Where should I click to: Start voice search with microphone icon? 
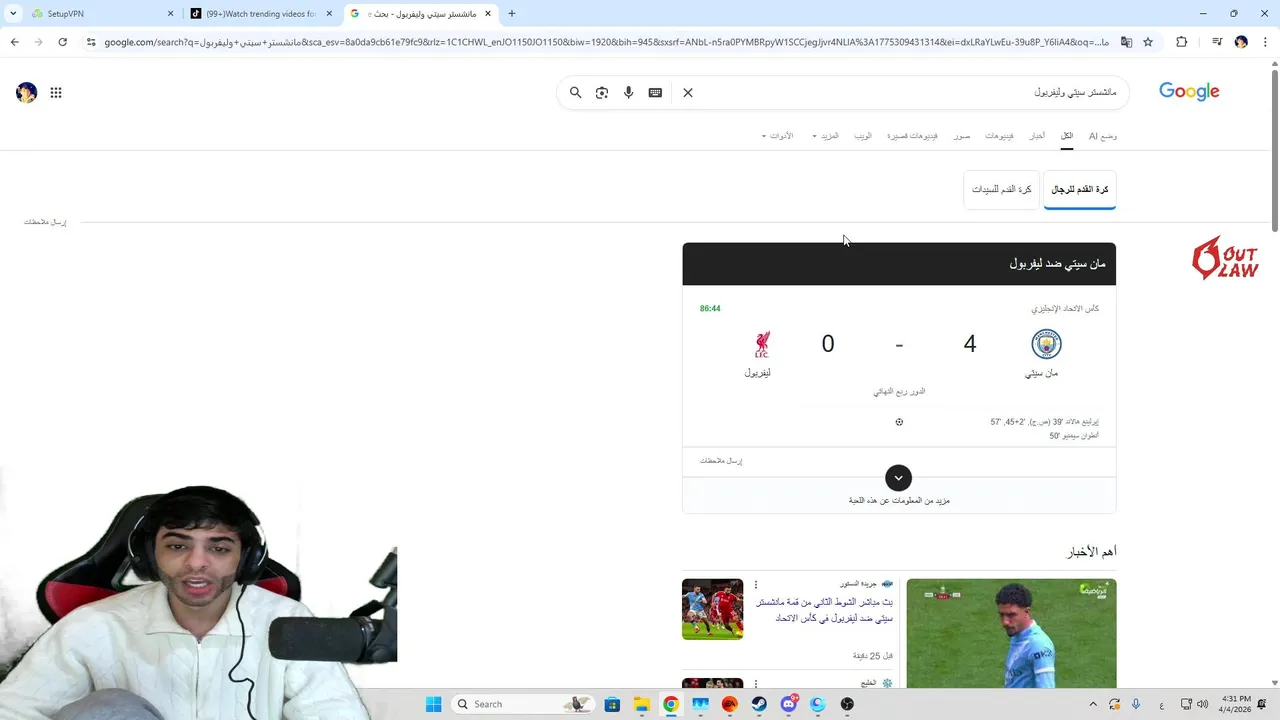[x=628, y=92]
